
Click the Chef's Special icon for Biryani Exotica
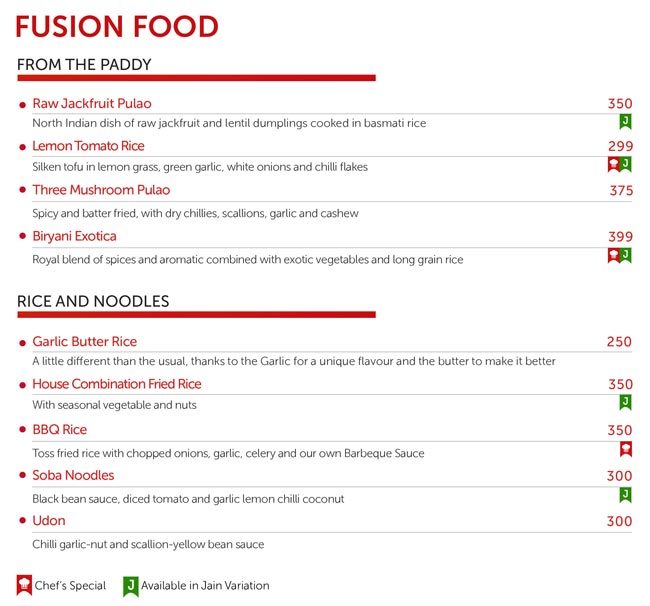(x=613, y=256)
